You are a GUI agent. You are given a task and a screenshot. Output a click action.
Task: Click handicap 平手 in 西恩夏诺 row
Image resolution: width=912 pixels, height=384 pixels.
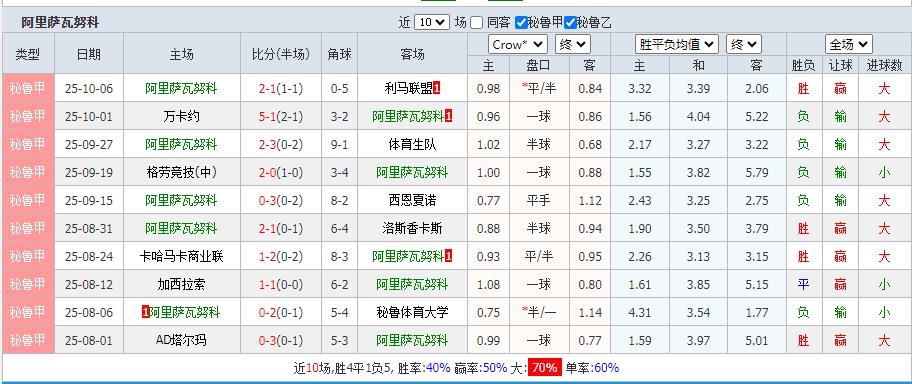[538, 200]
